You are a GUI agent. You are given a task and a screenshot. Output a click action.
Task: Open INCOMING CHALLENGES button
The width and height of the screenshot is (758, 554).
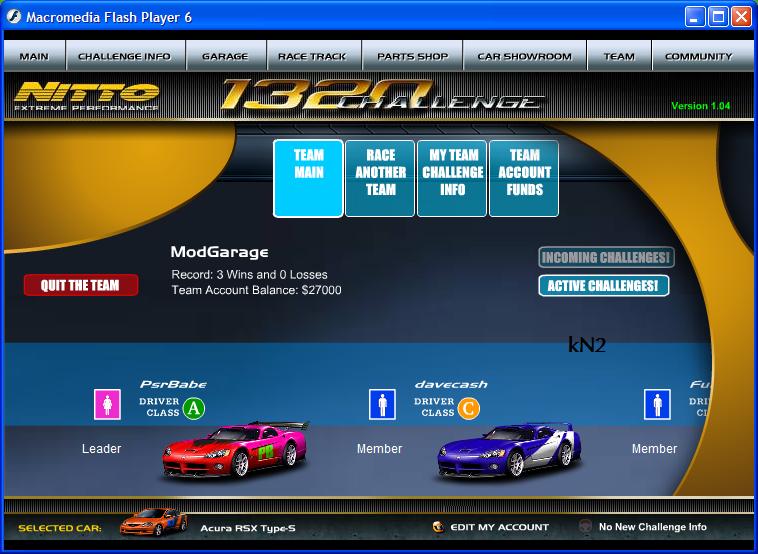tap(606, 257)
